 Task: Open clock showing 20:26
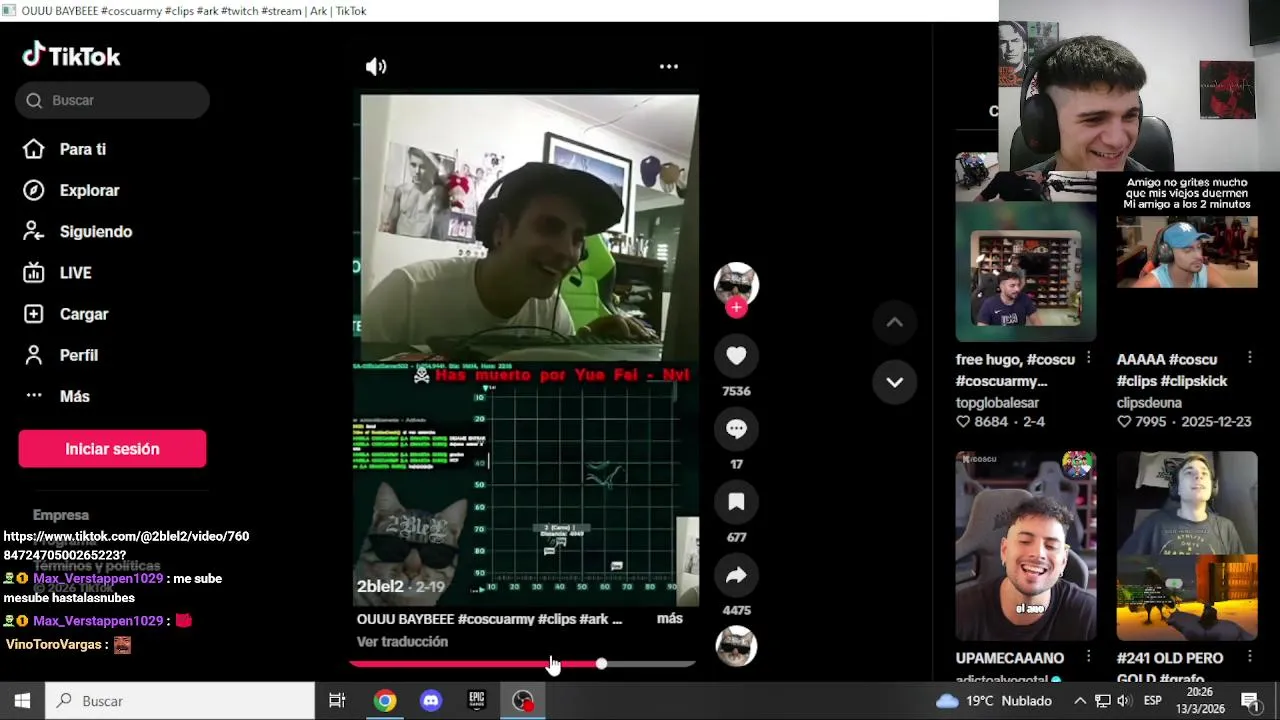pos(1200,700)
